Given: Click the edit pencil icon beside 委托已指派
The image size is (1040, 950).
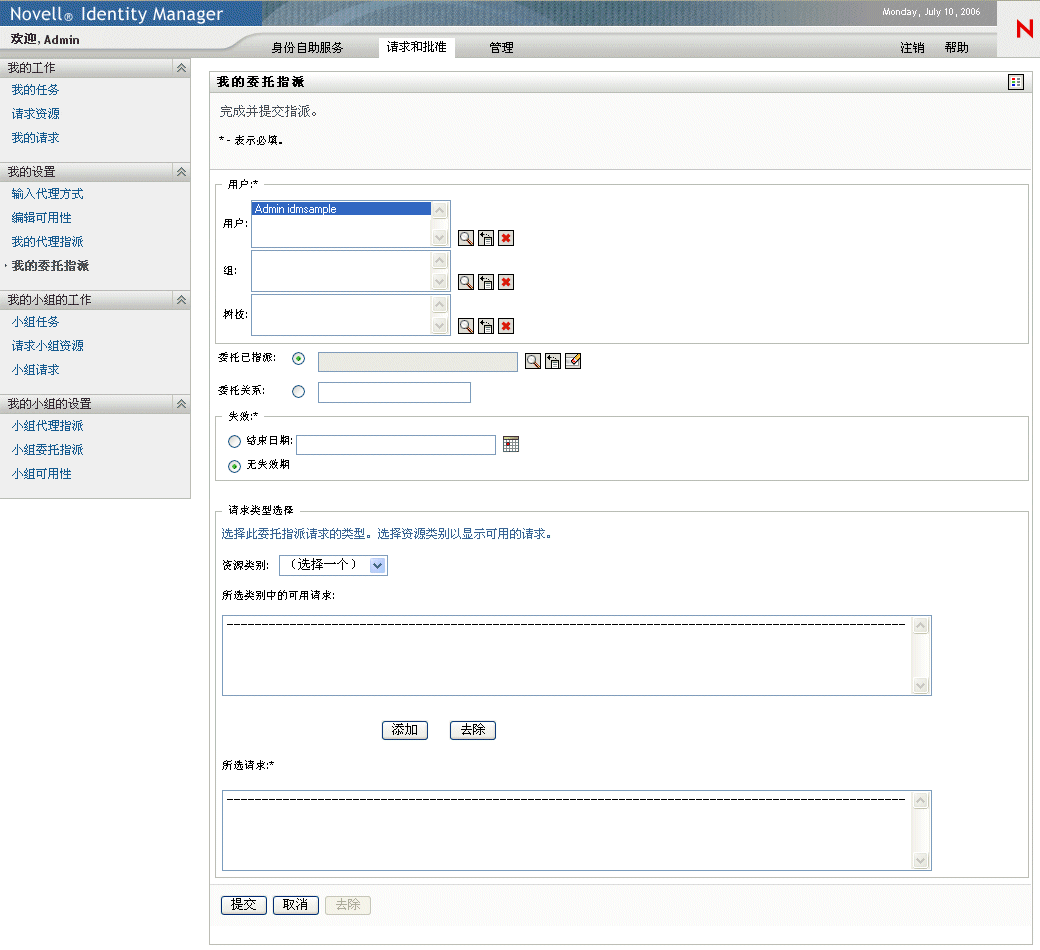Looking at the screenshot, I should (573, 361).
